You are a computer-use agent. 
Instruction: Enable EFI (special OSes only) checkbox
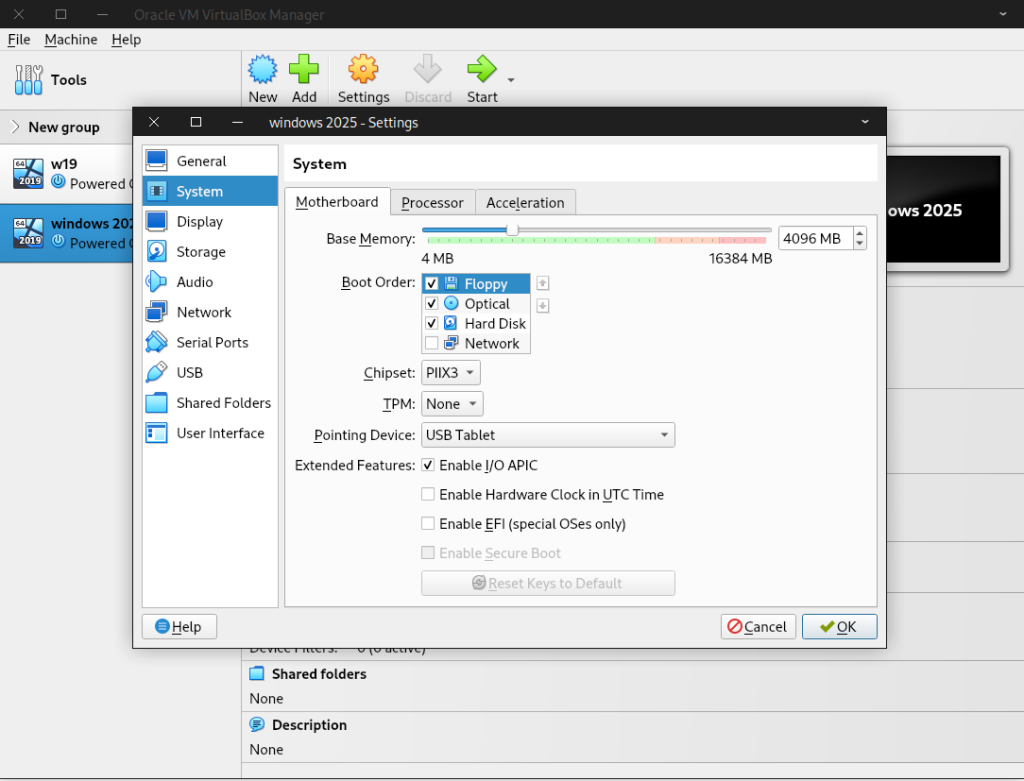[428, 524]
